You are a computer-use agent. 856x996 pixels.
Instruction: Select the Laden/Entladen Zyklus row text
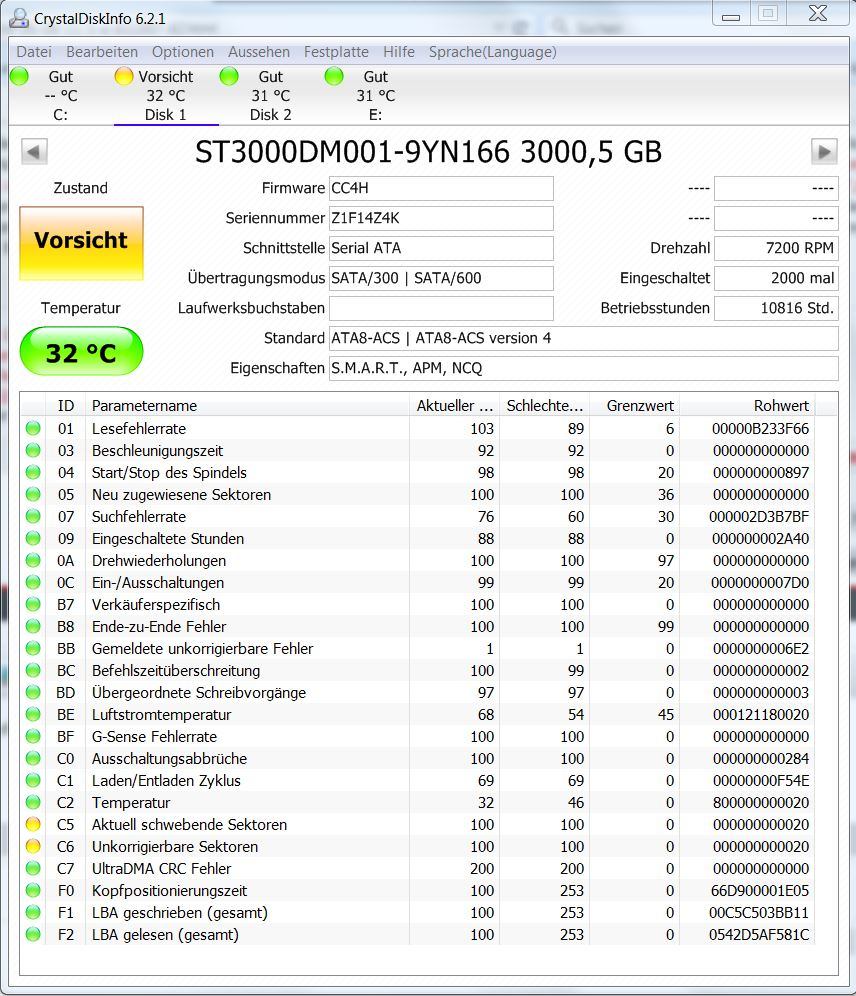tap(166, 781)
